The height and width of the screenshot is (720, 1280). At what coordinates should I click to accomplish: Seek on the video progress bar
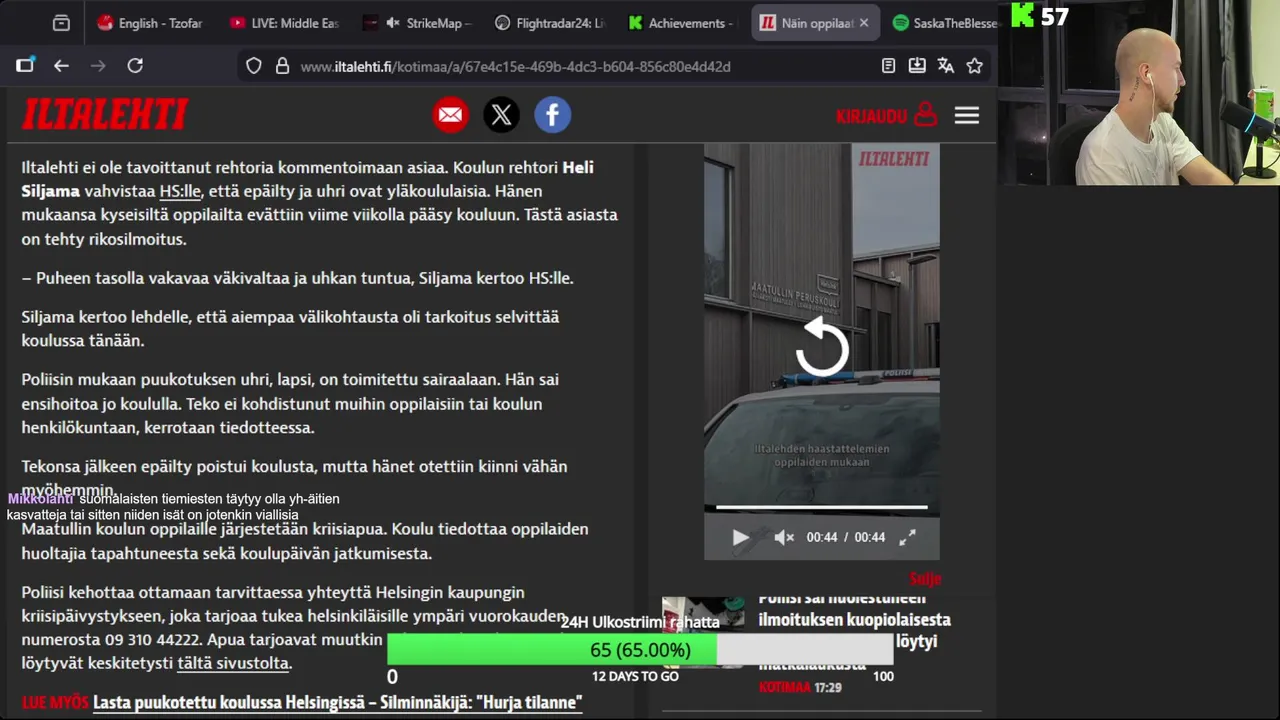822,508
